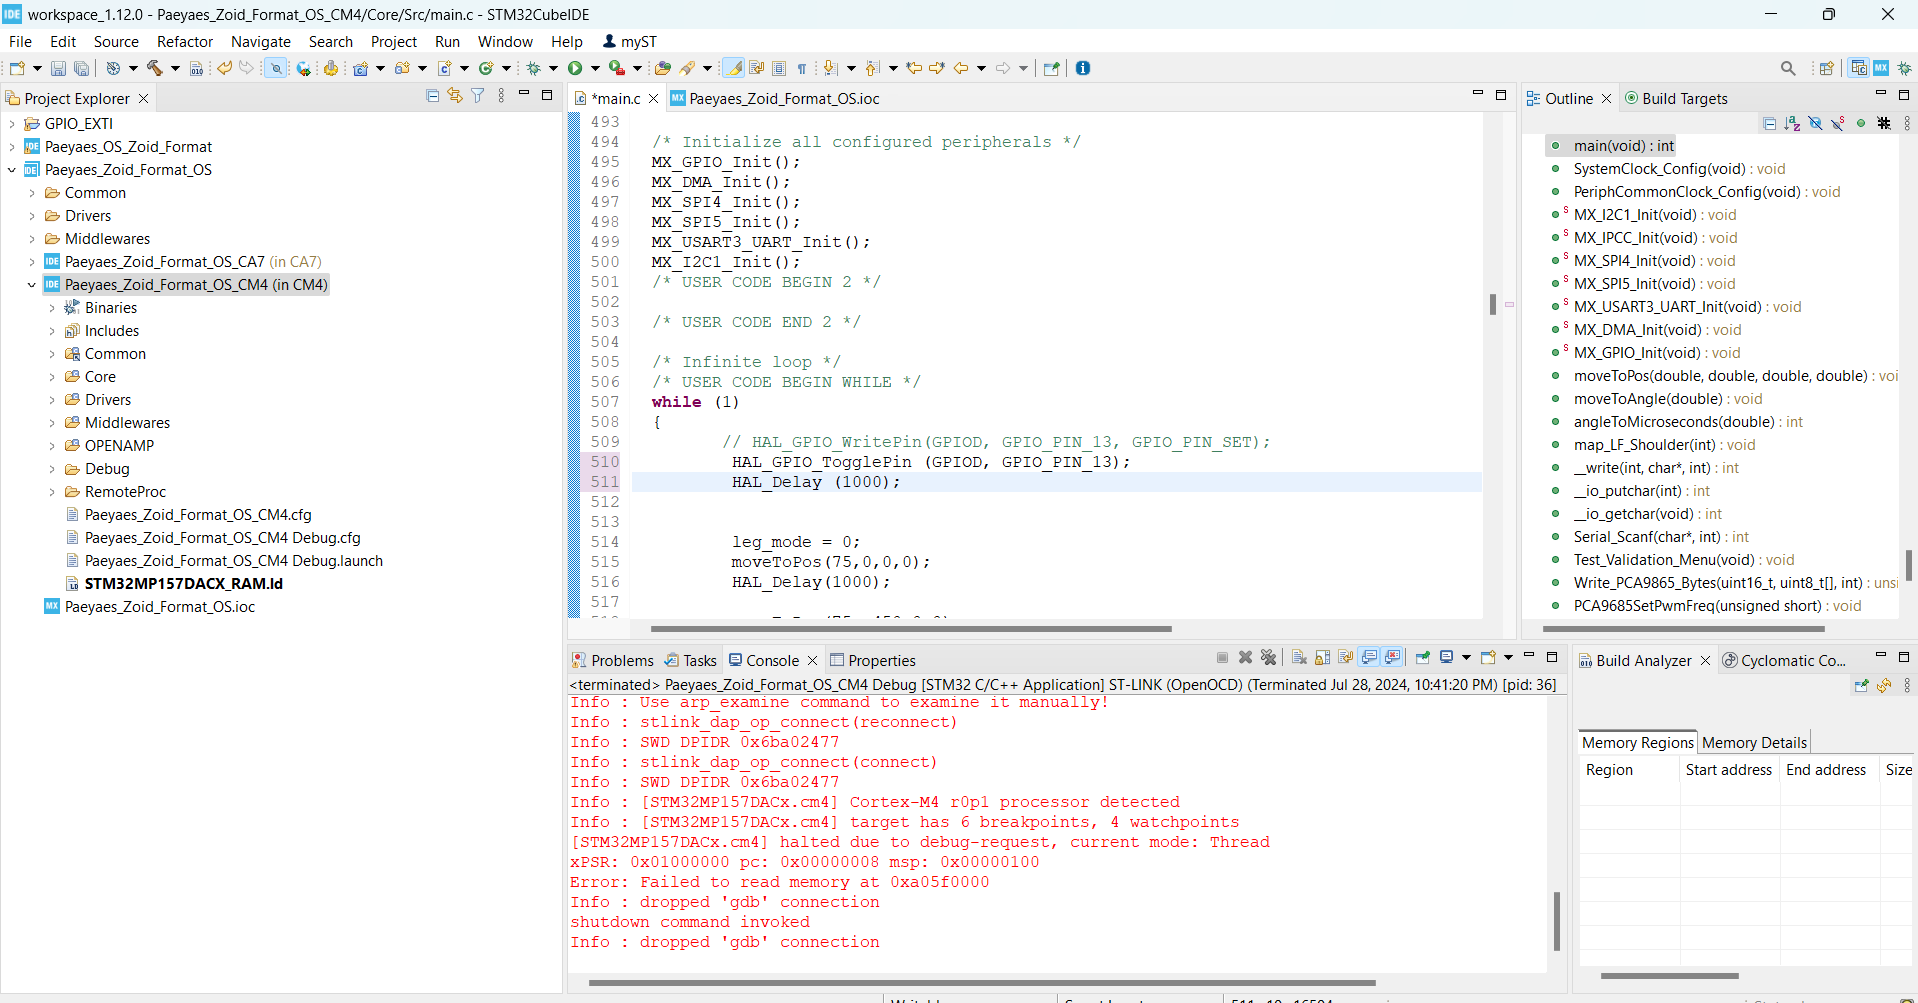Maximize the Console view
This screenshot has width=1918, height=1003.
pyautogui.click(x=1552, y=657)
